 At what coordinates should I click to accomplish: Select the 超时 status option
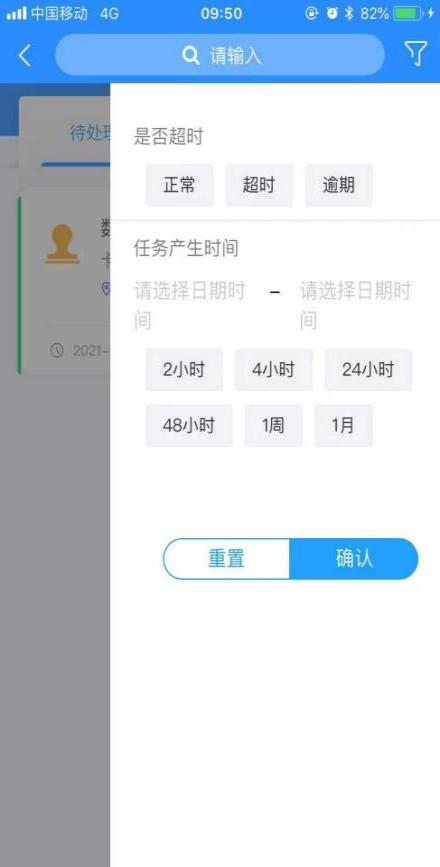pyautogui.click(x=259, y=185)
